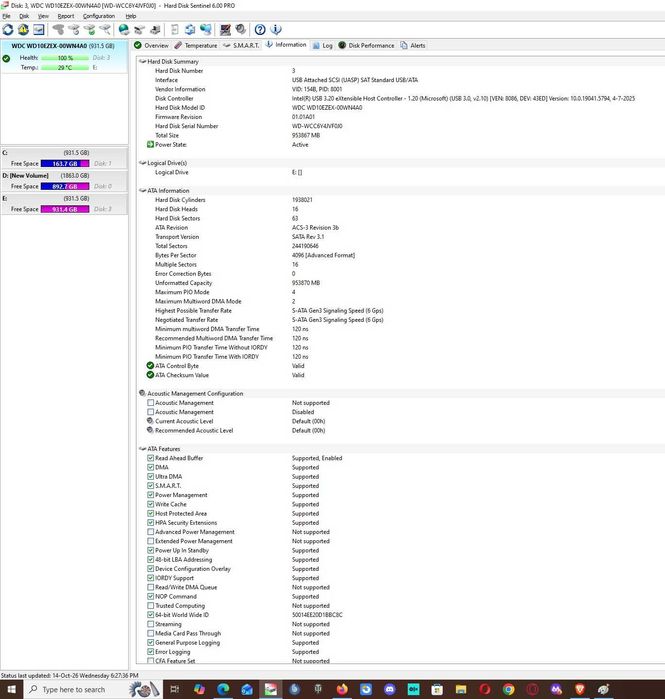
Task: Open the help question mark icon
Action: point(260,30)
